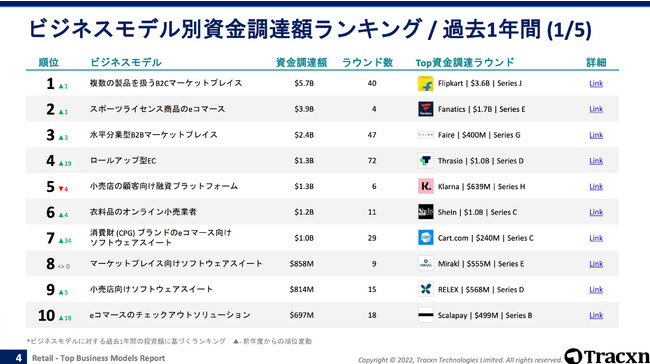650x364 pixels.
Task: Click the SheIn logo icon
Action: click(x=425, y=212)
